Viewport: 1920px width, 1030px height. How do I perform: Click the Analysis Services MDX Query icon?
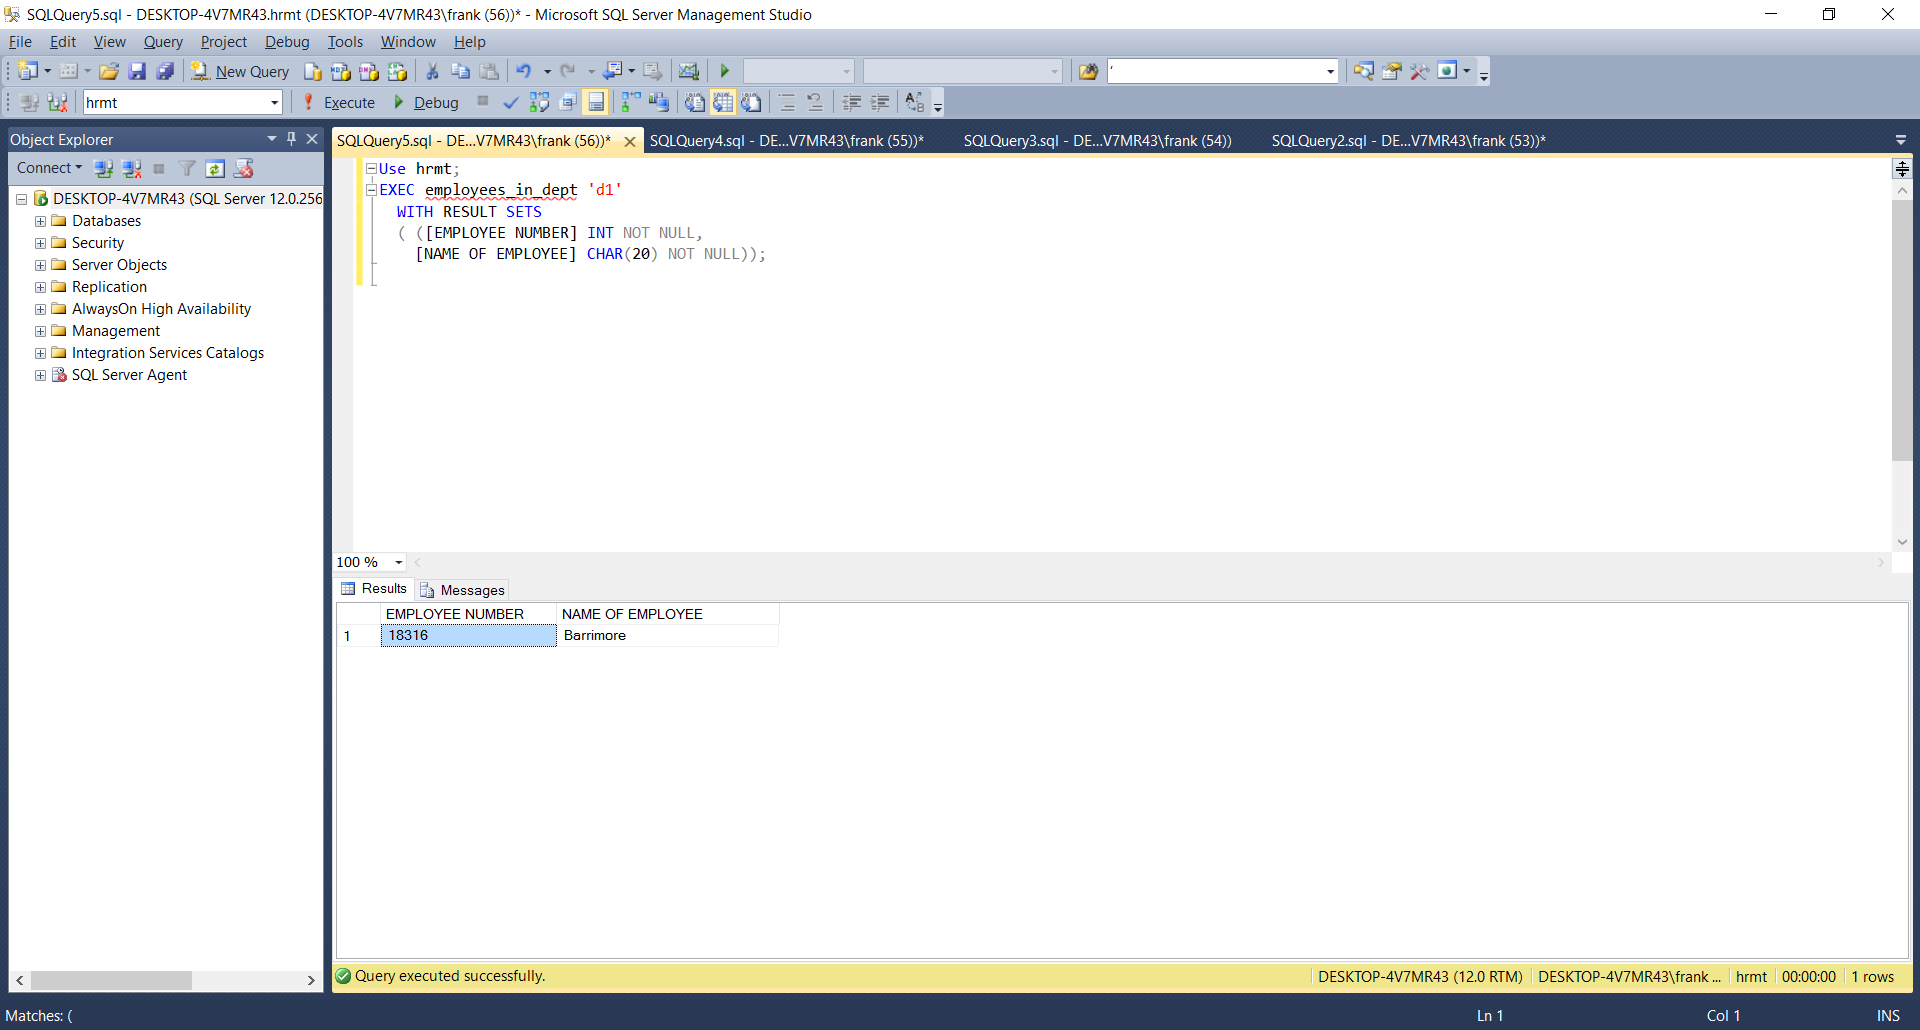tap(341, 71)
